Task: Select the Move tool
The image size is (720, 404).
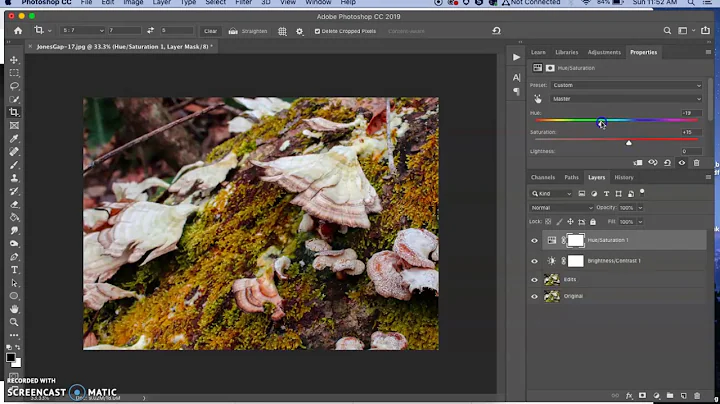Action: [14, 60]
